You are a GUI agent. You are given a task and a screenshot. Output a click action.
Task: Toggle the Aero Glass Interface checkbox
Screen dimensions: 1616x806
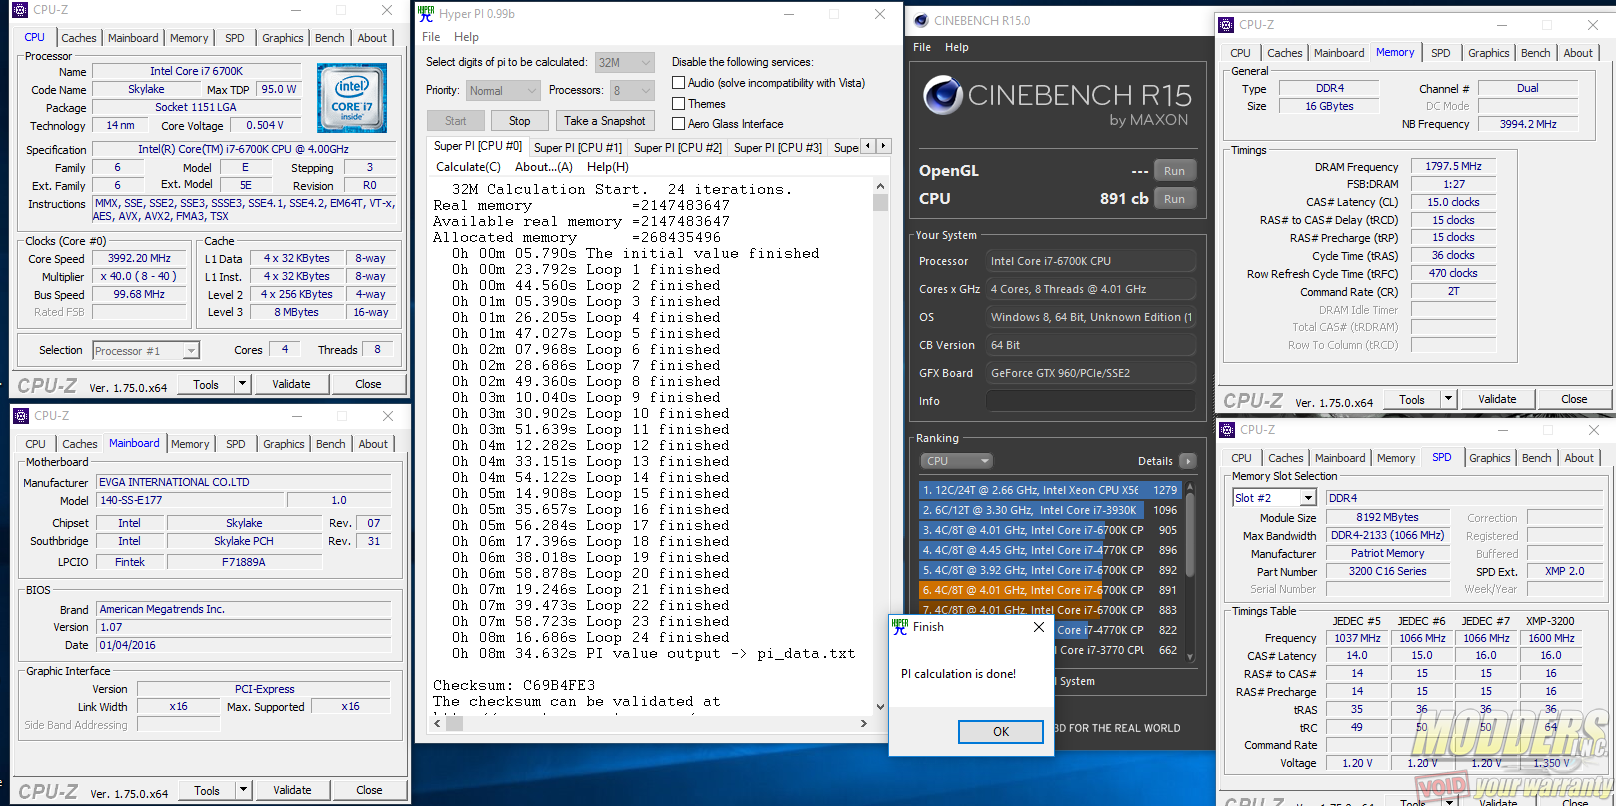pos(678,124)
